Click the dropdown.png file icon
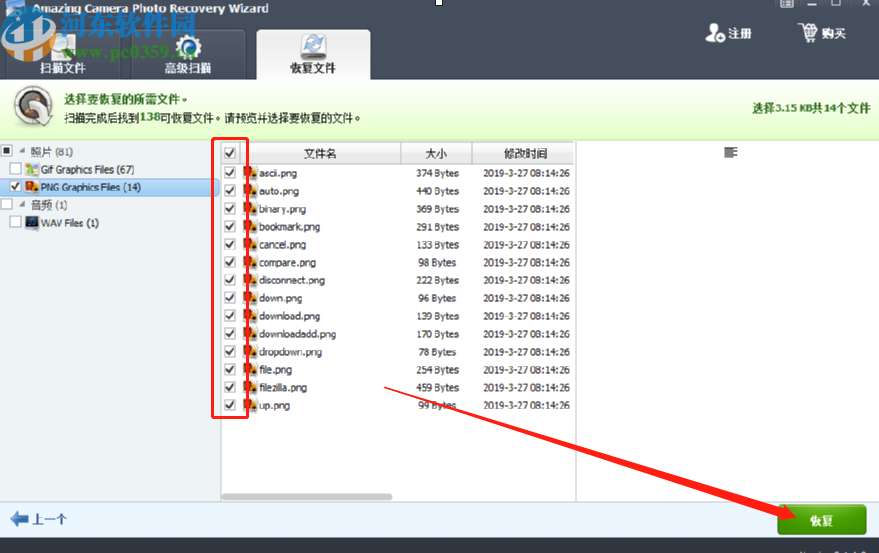 [x=250, y=352]
